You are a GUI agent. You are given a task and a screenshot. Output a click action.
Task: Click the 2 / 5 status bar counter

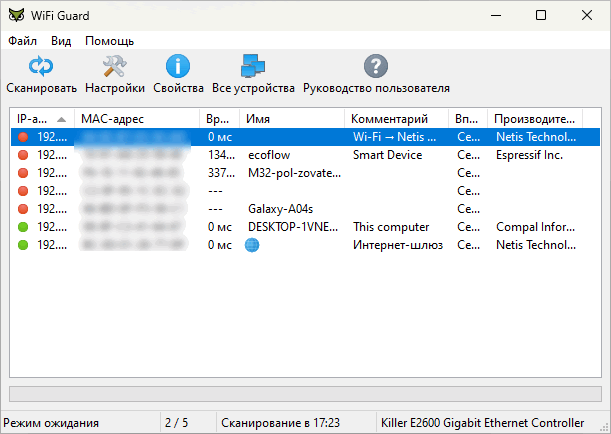tap(177, 423)
